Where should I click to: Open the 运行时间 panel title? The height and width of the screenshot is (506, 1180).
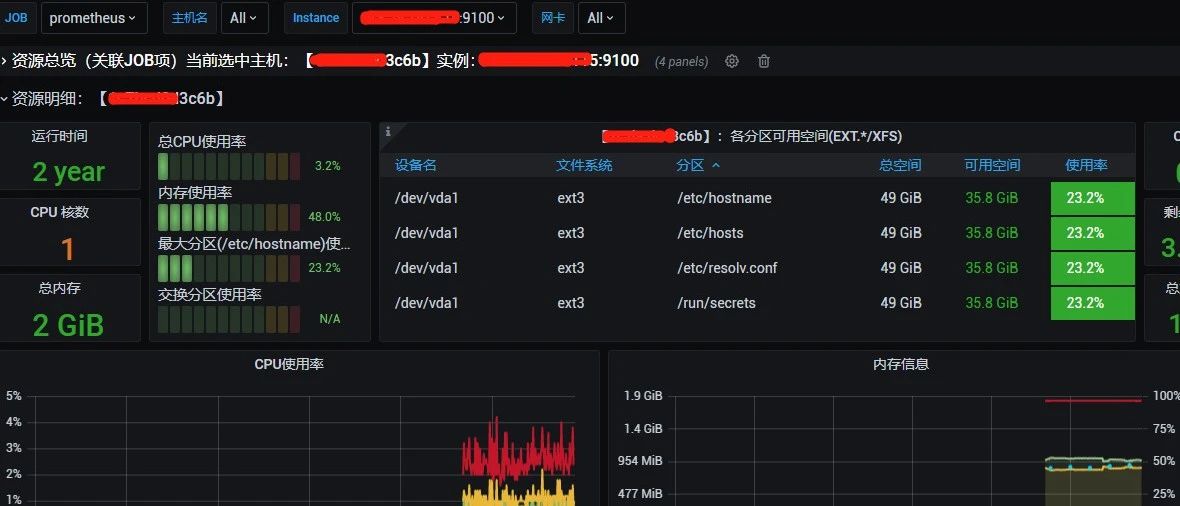[59, 136]
